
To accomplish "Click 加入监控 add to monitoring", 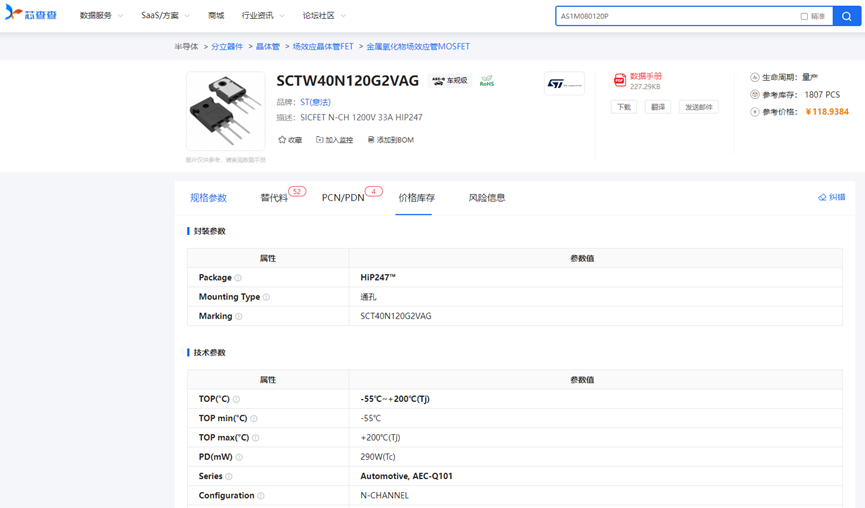I will click(x=334, y=140).
